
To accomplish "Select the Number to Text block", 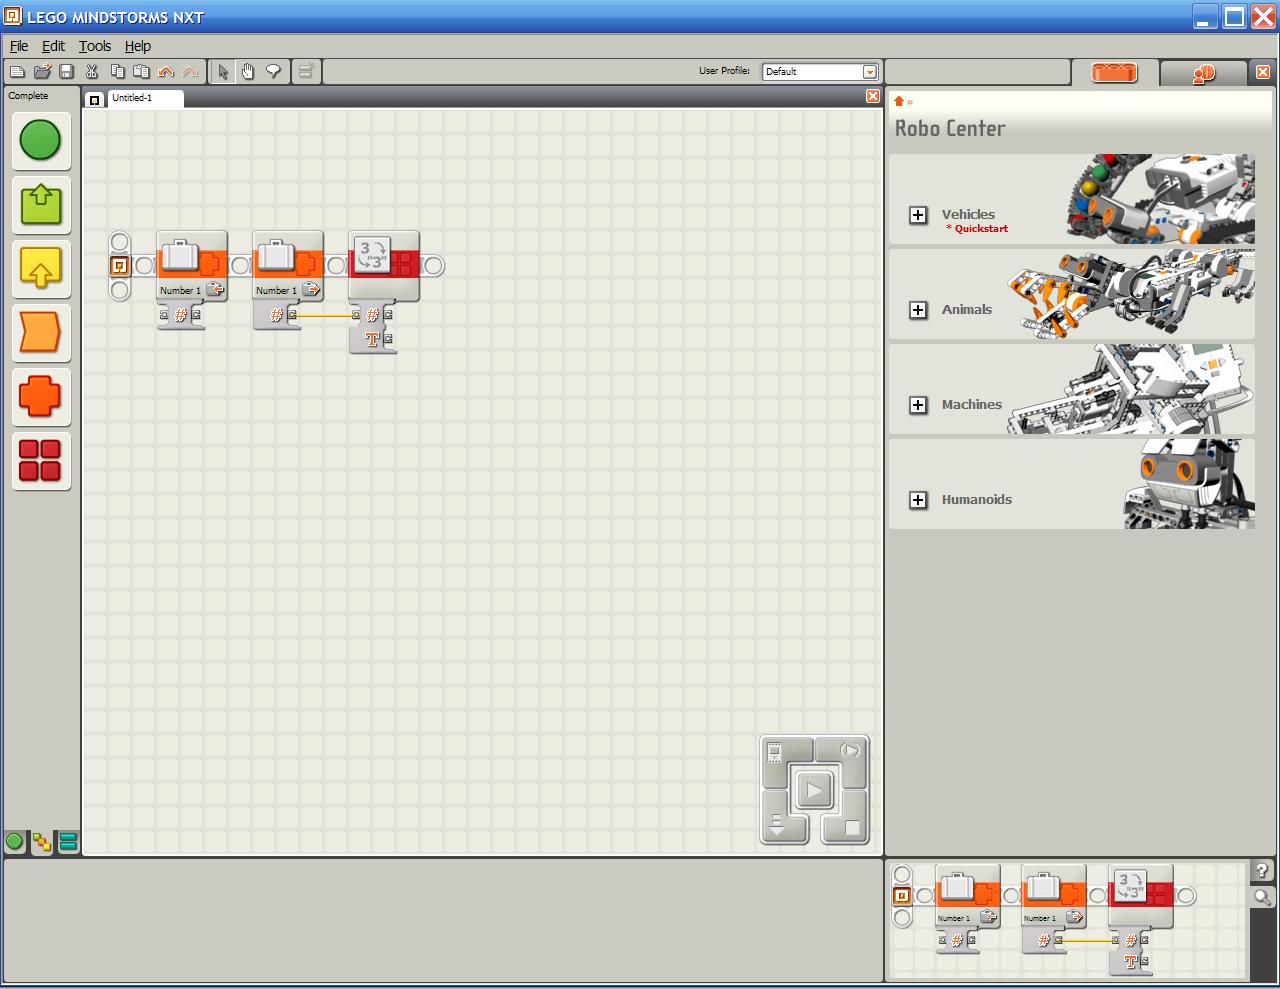I will (384, 266).
